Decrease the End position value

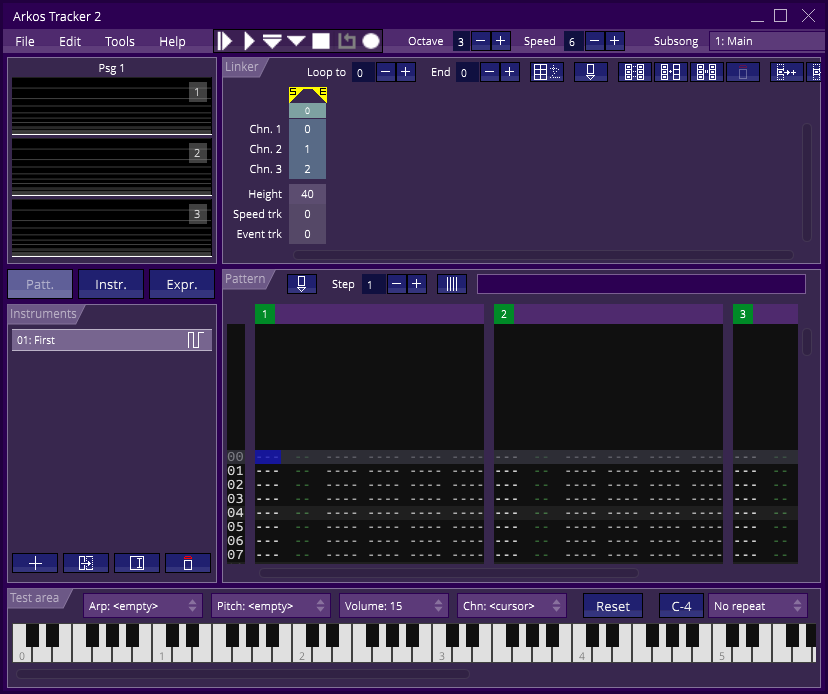pos(490,72)
